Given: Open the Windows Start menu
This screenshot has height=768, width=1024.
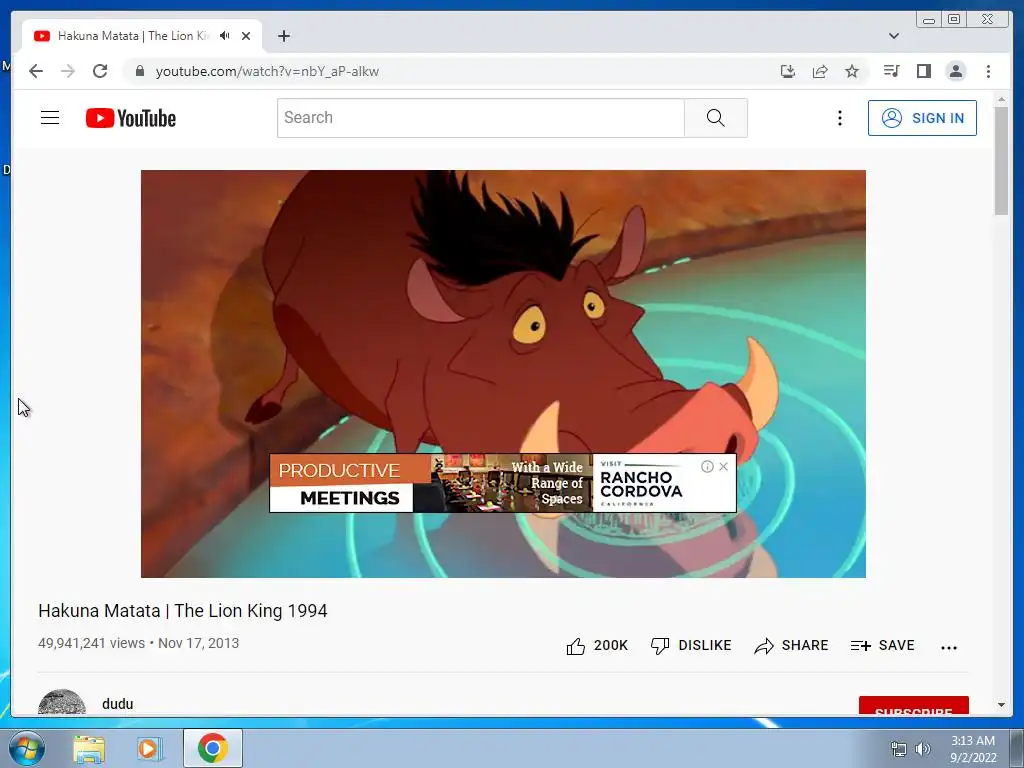Looking at the screenshot, I should [27, 748].
